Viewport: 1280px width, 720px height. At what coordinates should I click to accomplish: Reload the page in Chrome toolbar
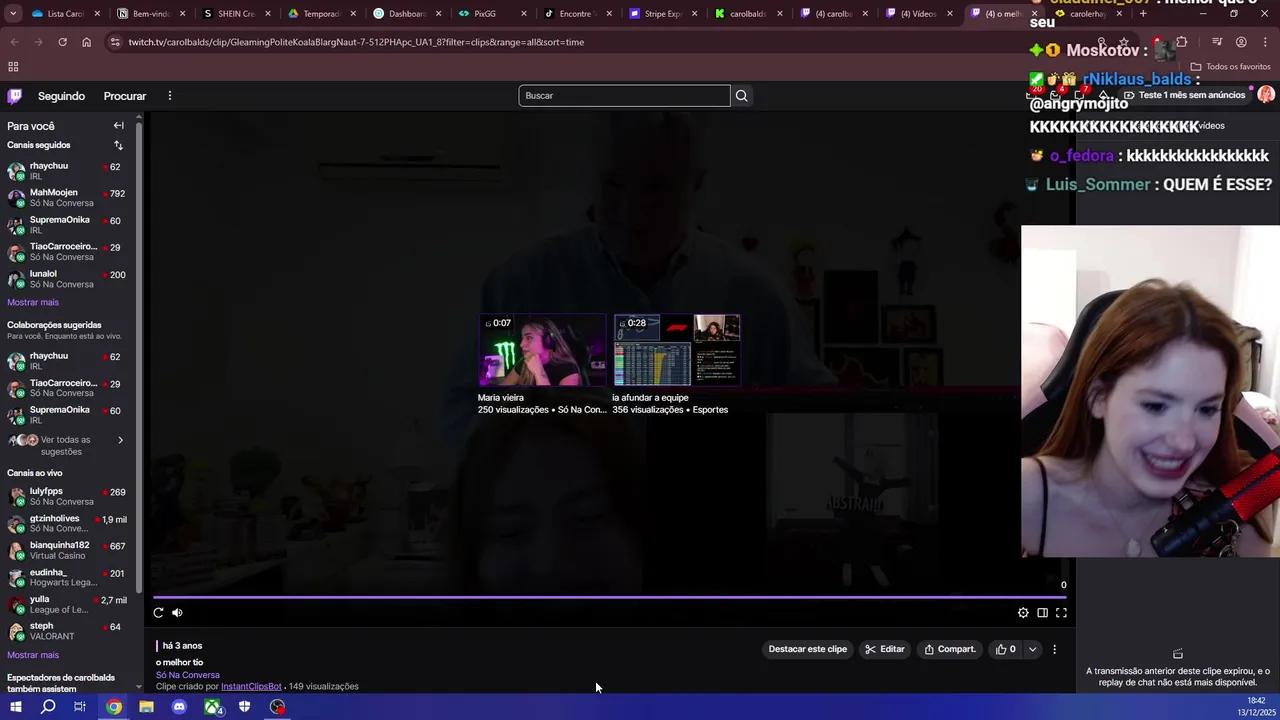click(x=62, y=42)
